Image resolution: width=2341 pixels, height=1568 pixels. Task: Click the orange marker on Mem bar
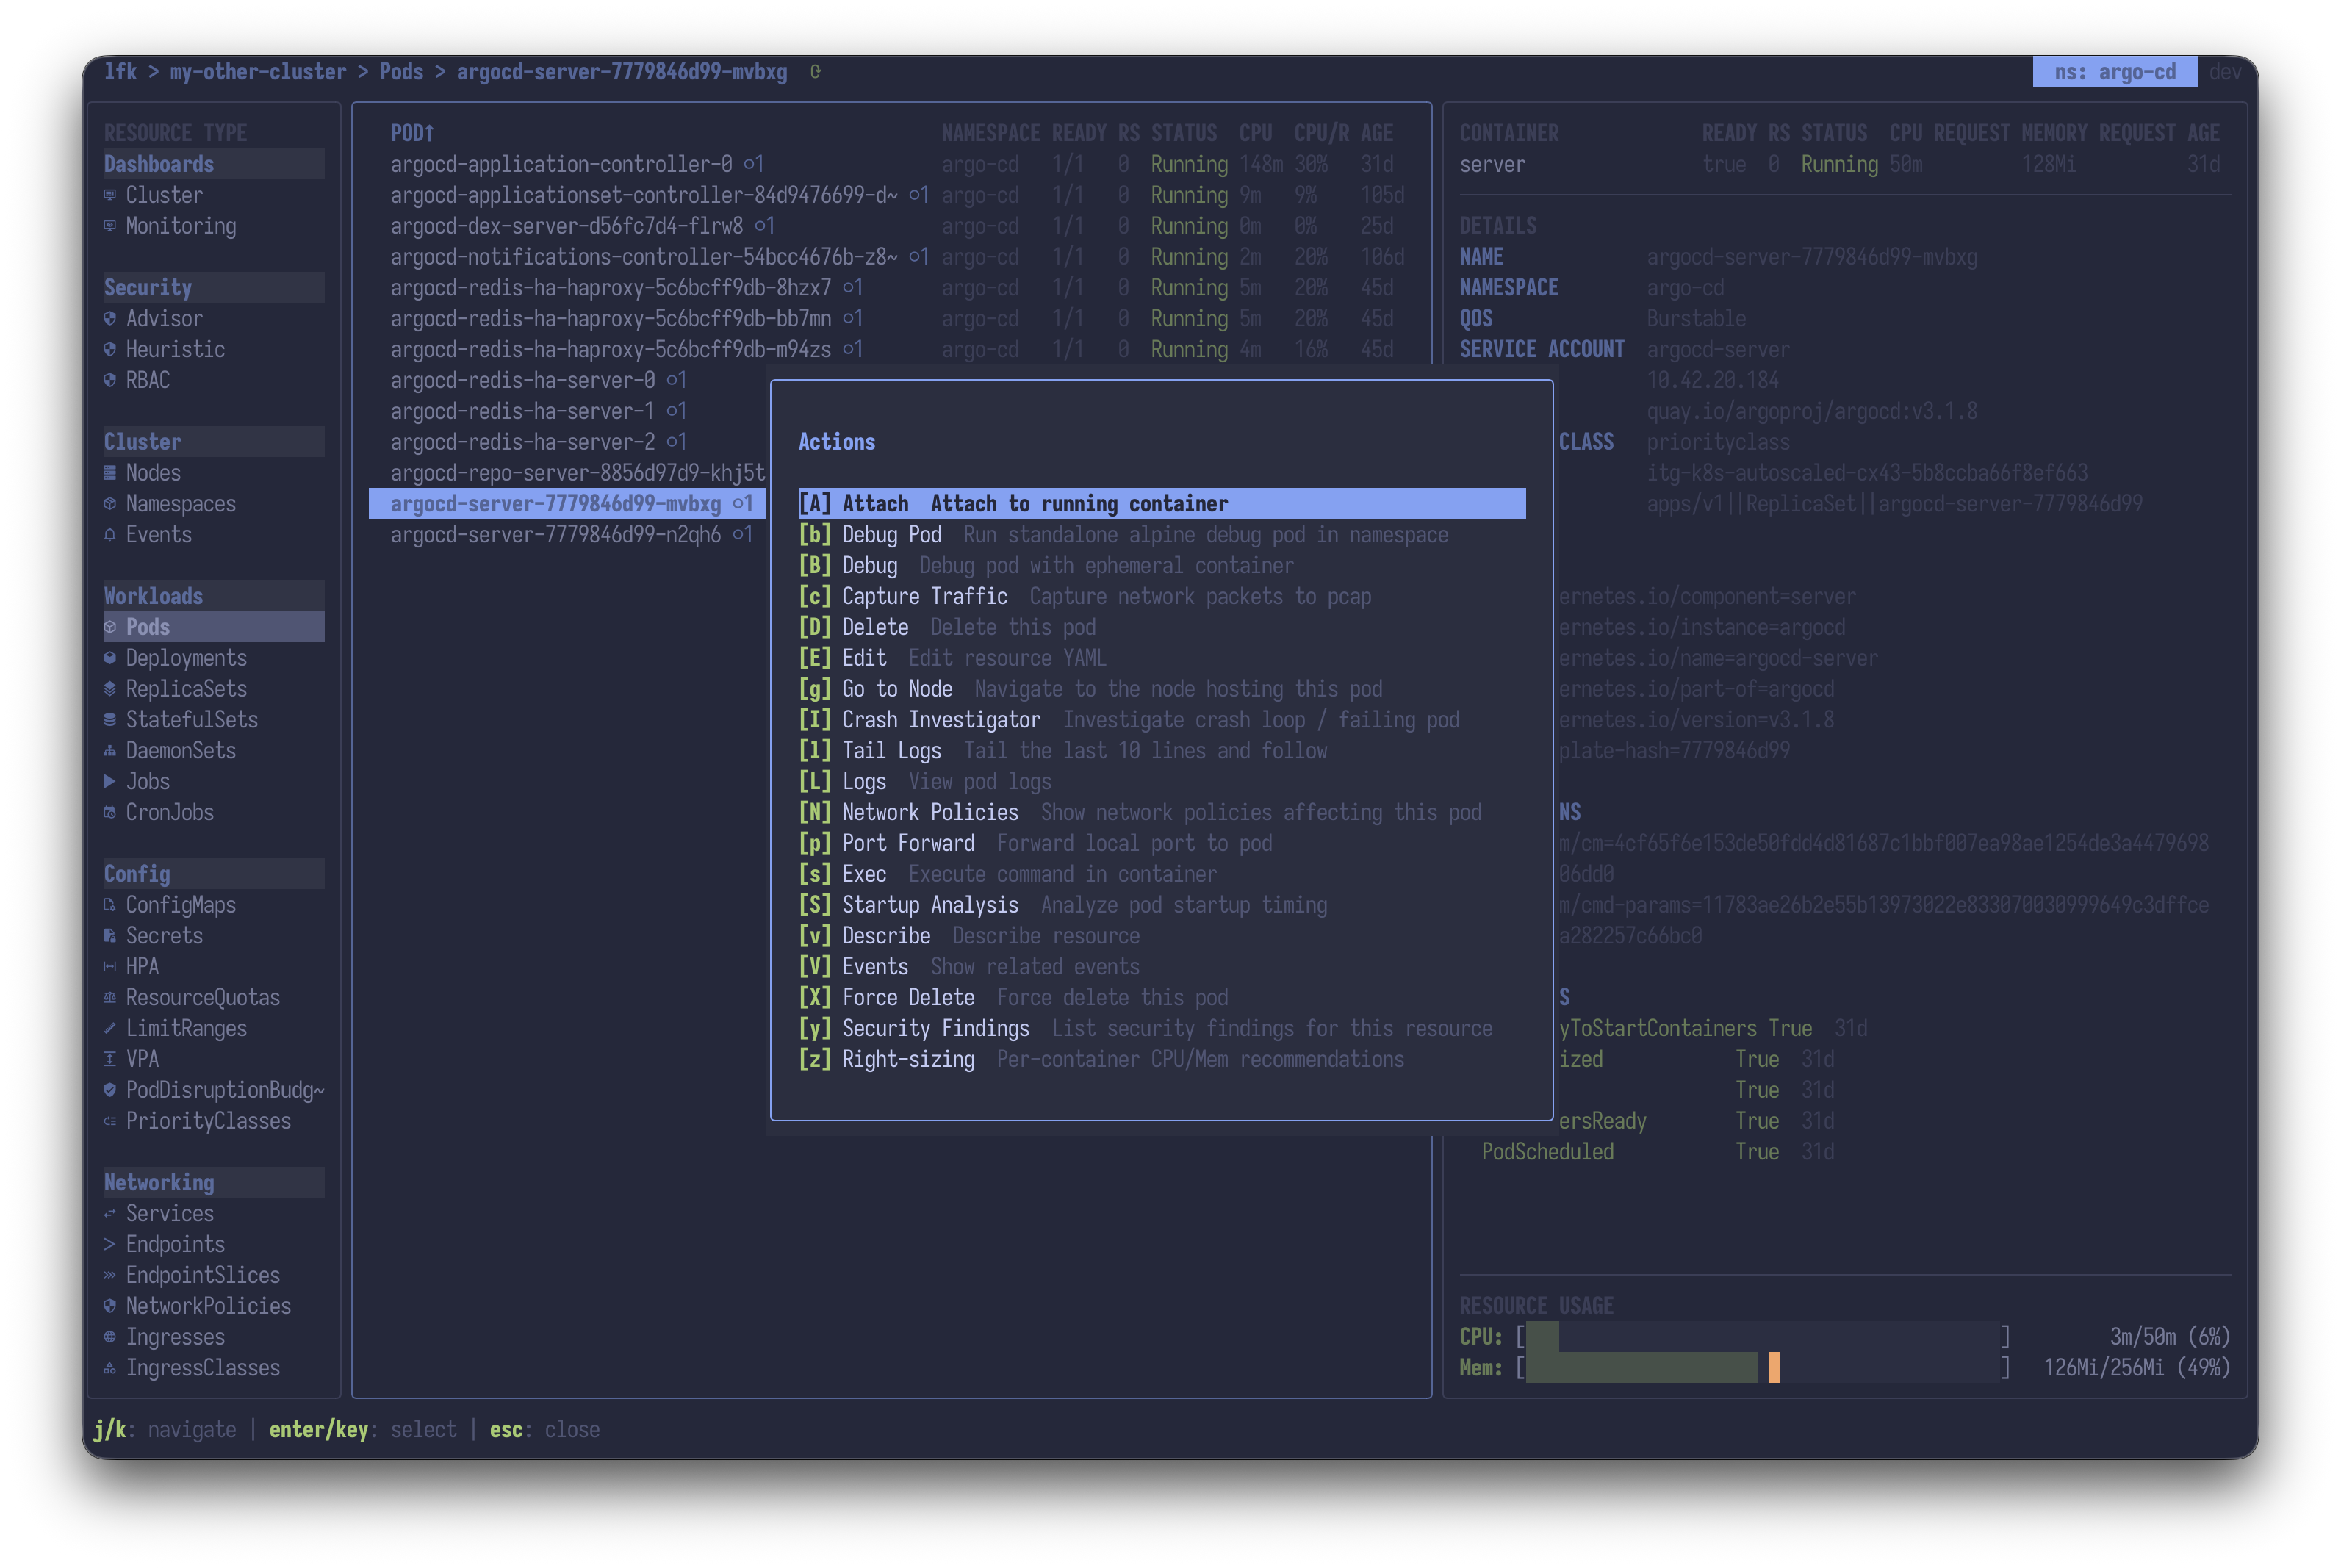tap(1774, 1368)
